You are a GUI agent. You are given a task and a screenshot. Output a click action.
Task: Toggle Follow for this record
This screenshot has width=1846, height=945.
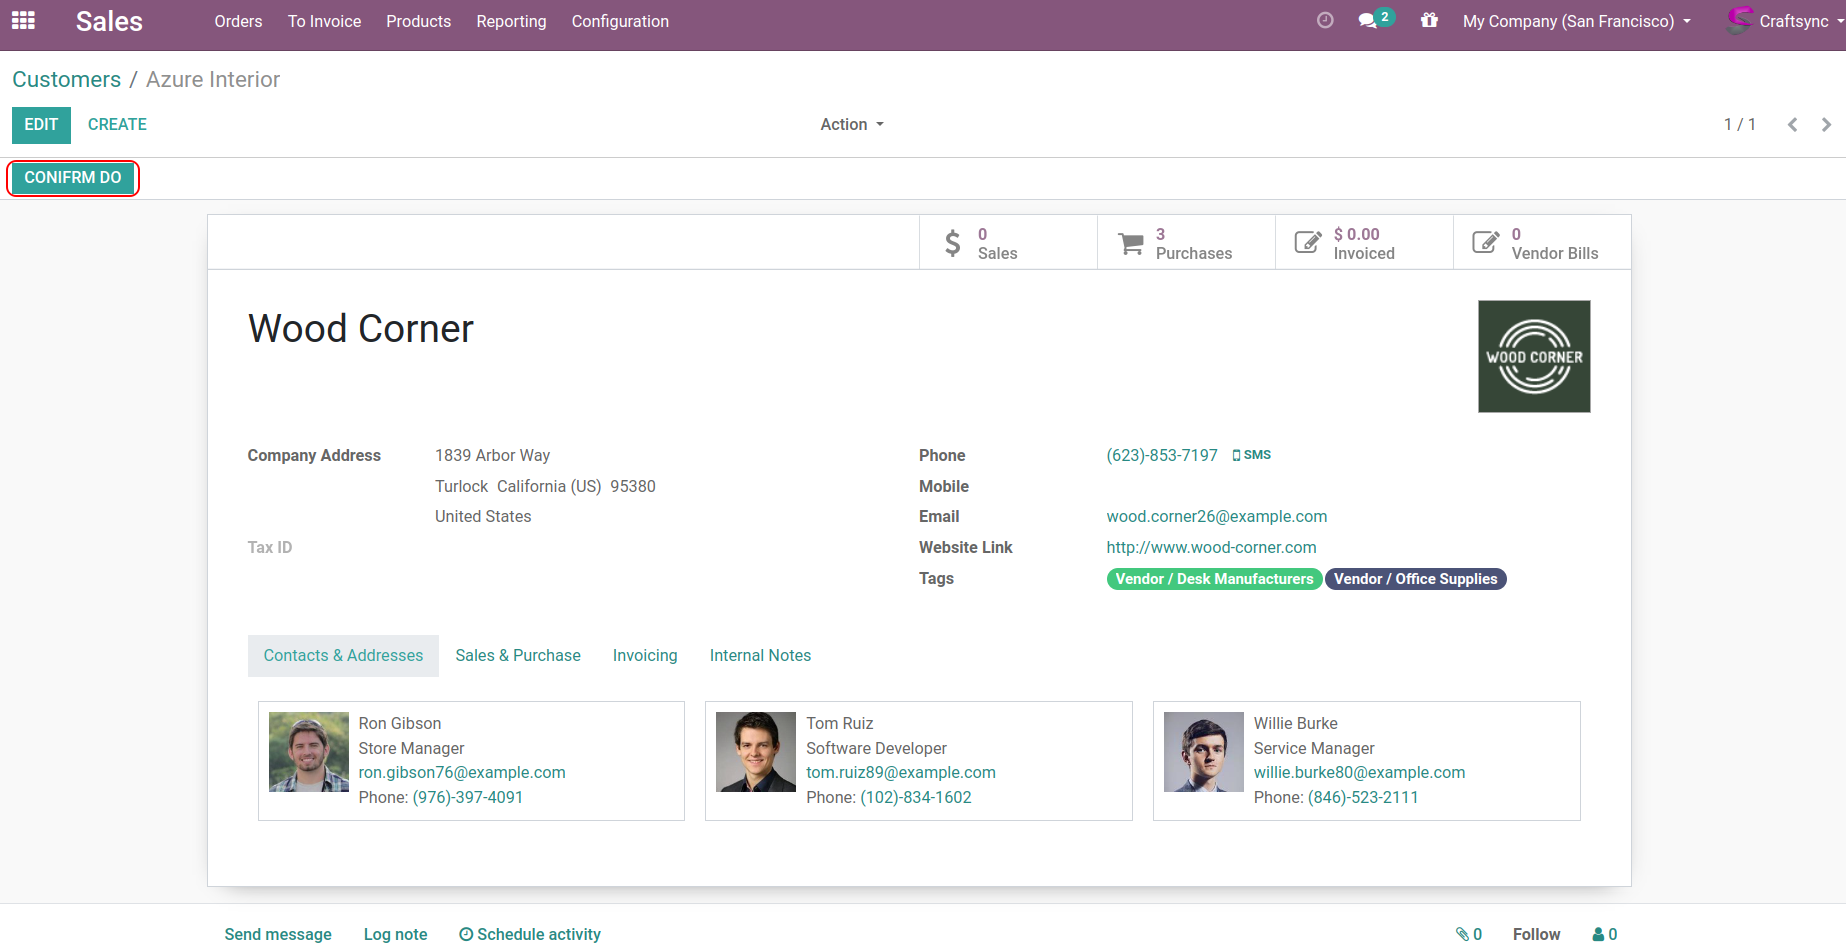click(1535, 934)
